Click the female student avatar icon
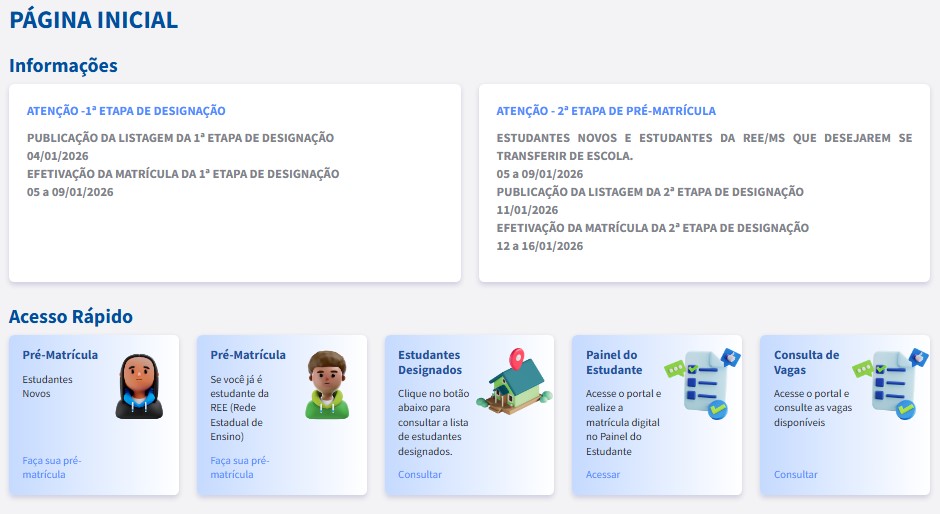The width and height of the screenshot is (940, 514). click(x=139, y=386)
